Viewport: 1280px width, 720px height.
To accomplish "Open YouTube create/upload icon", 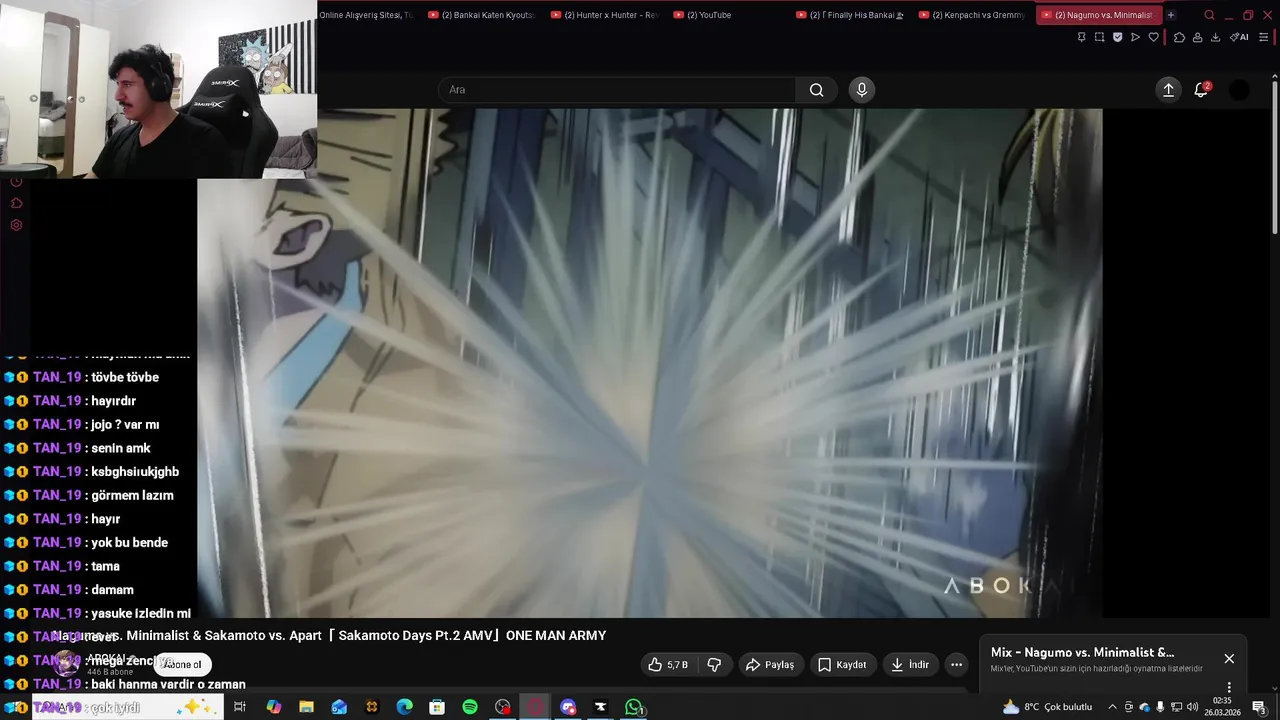I will (x=1168, y=90).
